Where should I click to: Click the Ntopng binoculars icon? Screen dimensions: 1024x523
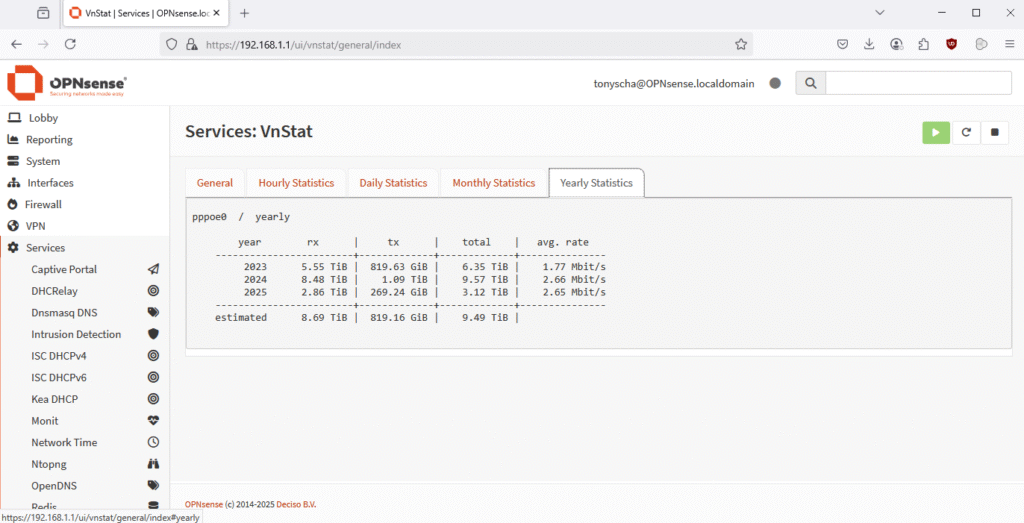coord(153,464)
